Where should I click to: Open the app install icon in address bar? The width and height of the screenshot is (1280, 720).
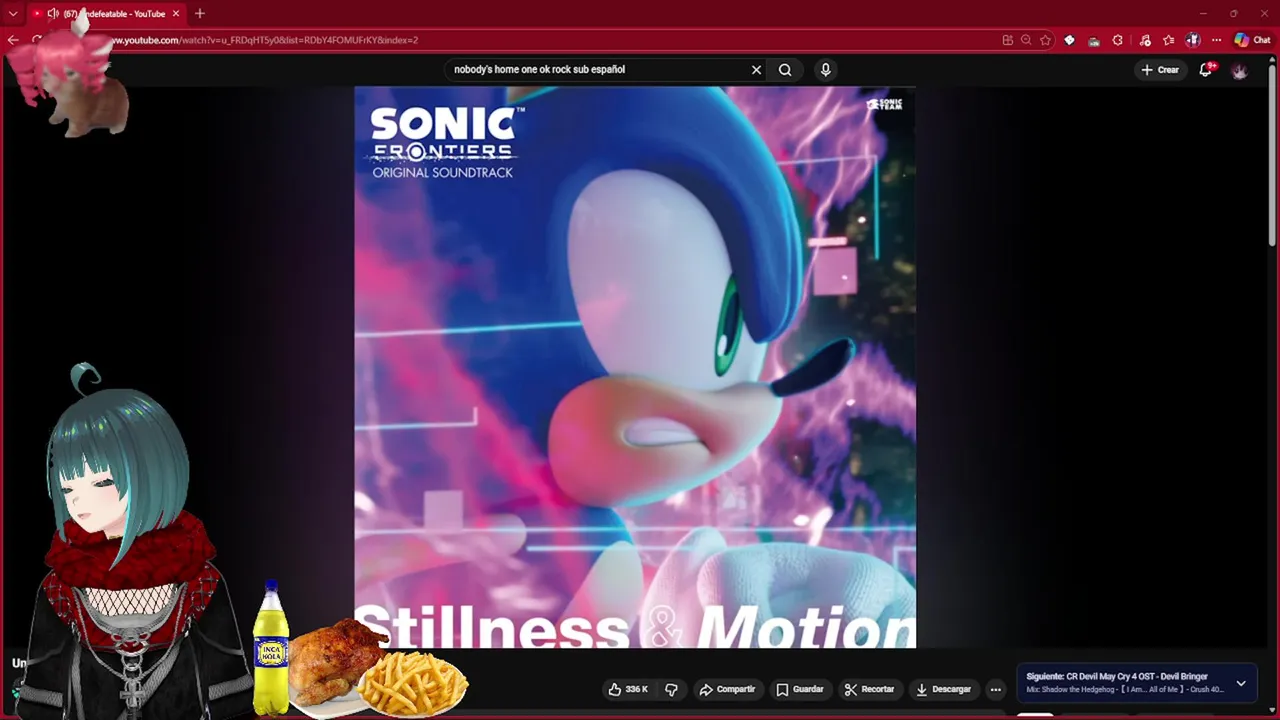point(1007,40)
